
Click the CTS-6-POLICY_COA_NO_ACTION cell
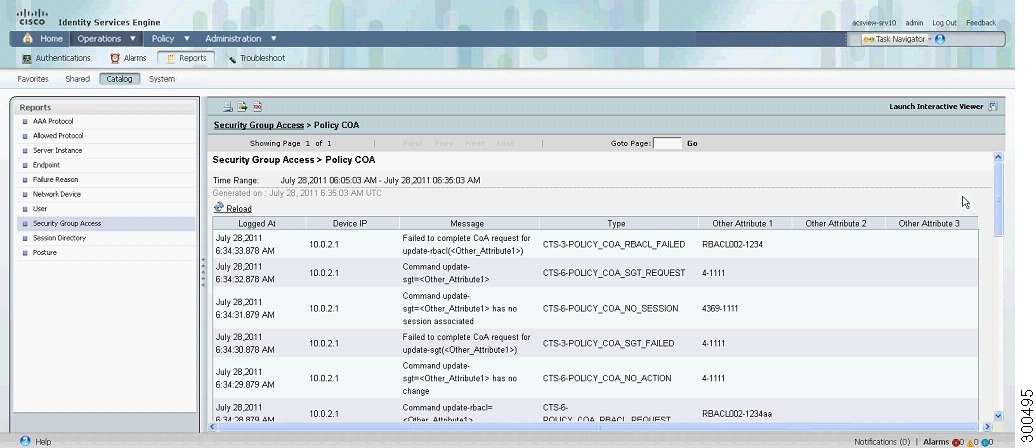[607, 378]
